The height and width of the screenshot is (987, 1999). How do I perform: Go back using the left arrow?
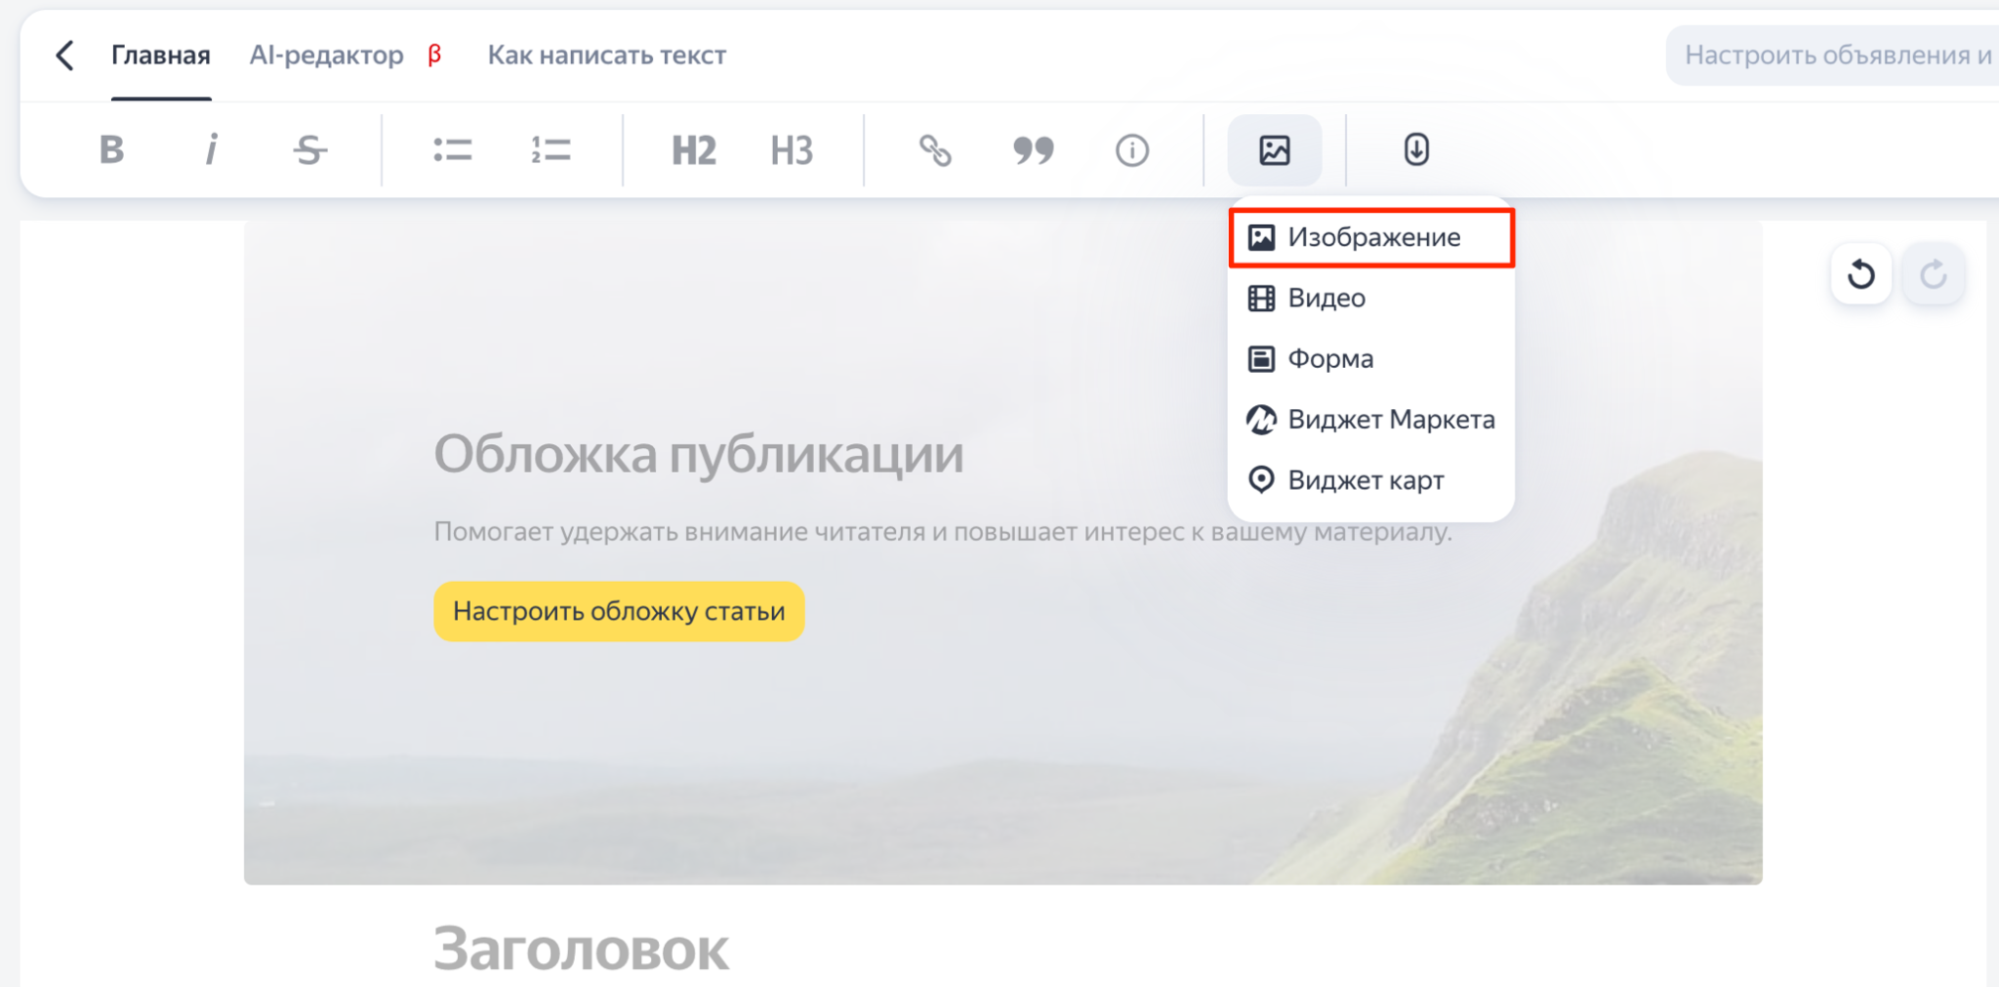pyautogui.click(x=65, y=55)
